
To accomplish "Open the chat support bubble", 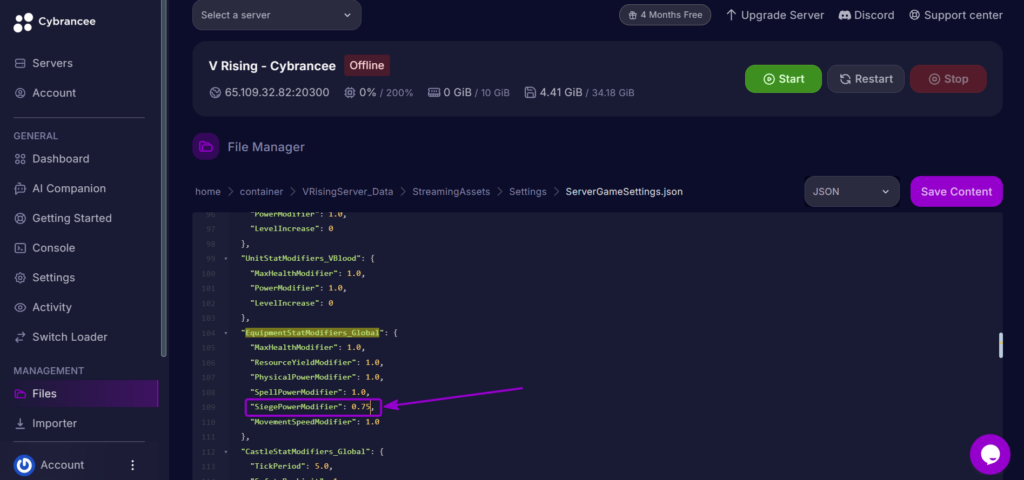I will click(990, 454).
